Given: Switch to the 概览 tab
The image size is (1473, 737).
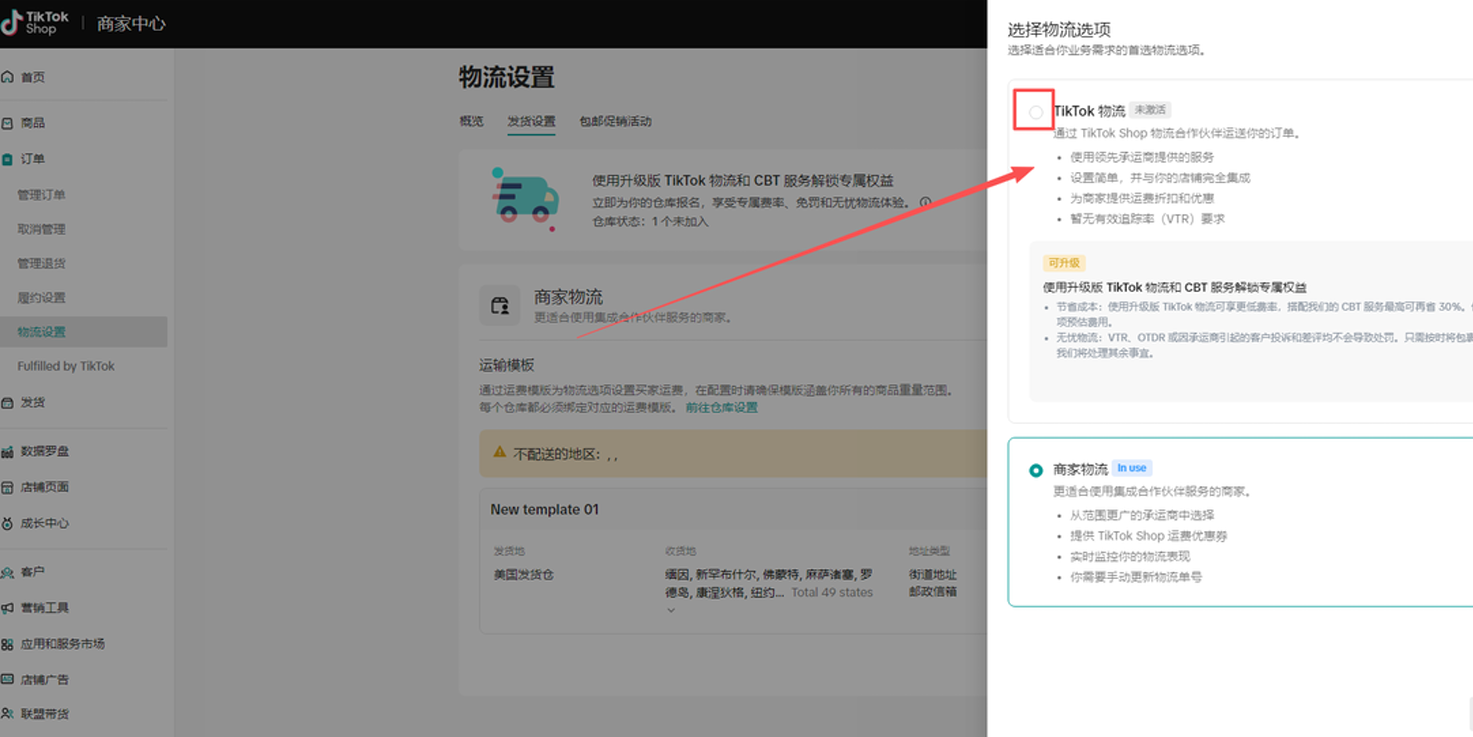Looking at the screenshot, I should coord(471,121).
